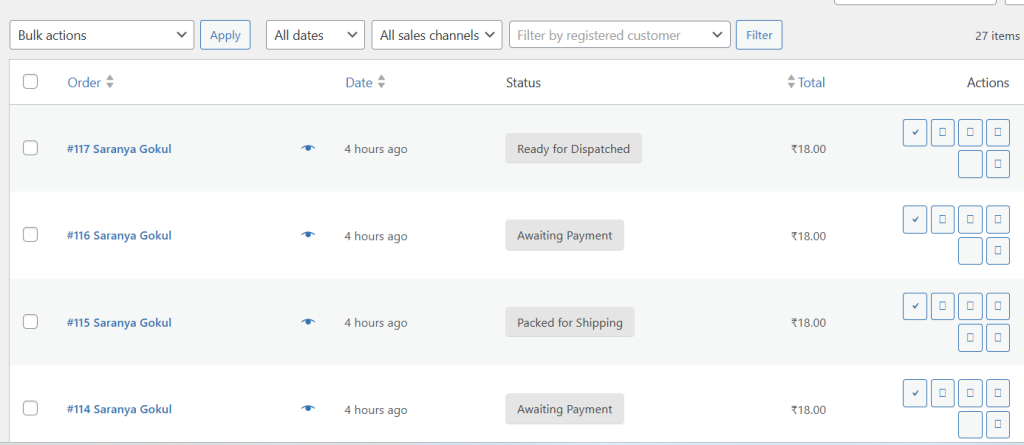Click the checkmark action button for order #116

(x=914, y=218)
